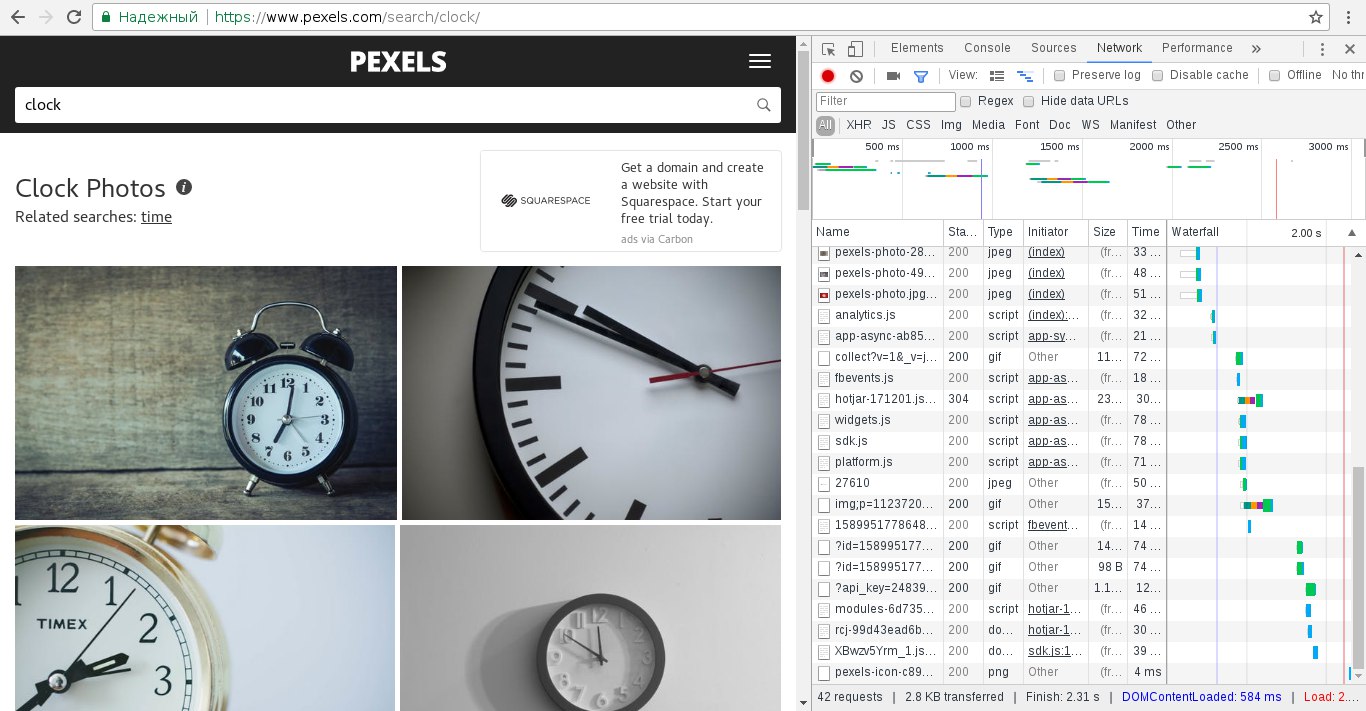Clear the network log

(856, 76)
